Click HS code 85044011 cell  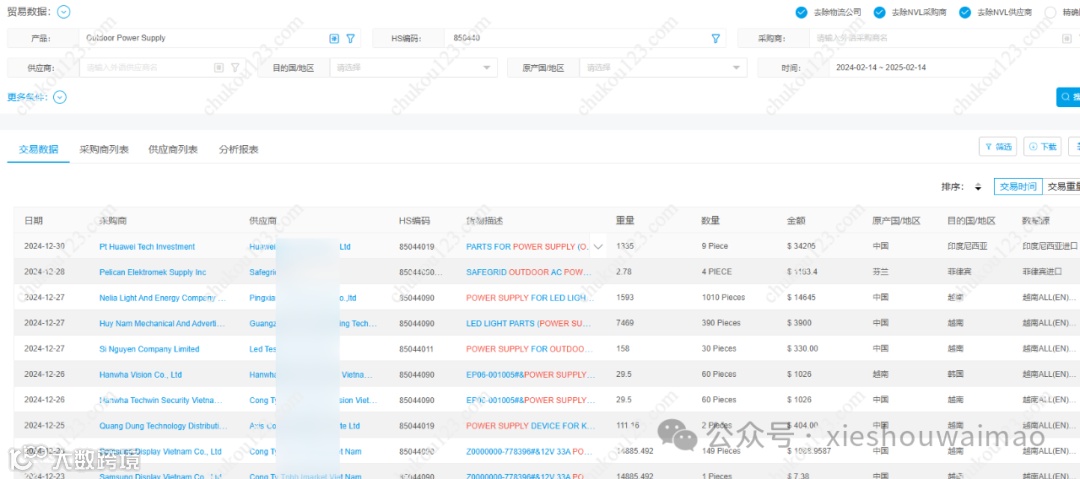(x=416, y=349)
